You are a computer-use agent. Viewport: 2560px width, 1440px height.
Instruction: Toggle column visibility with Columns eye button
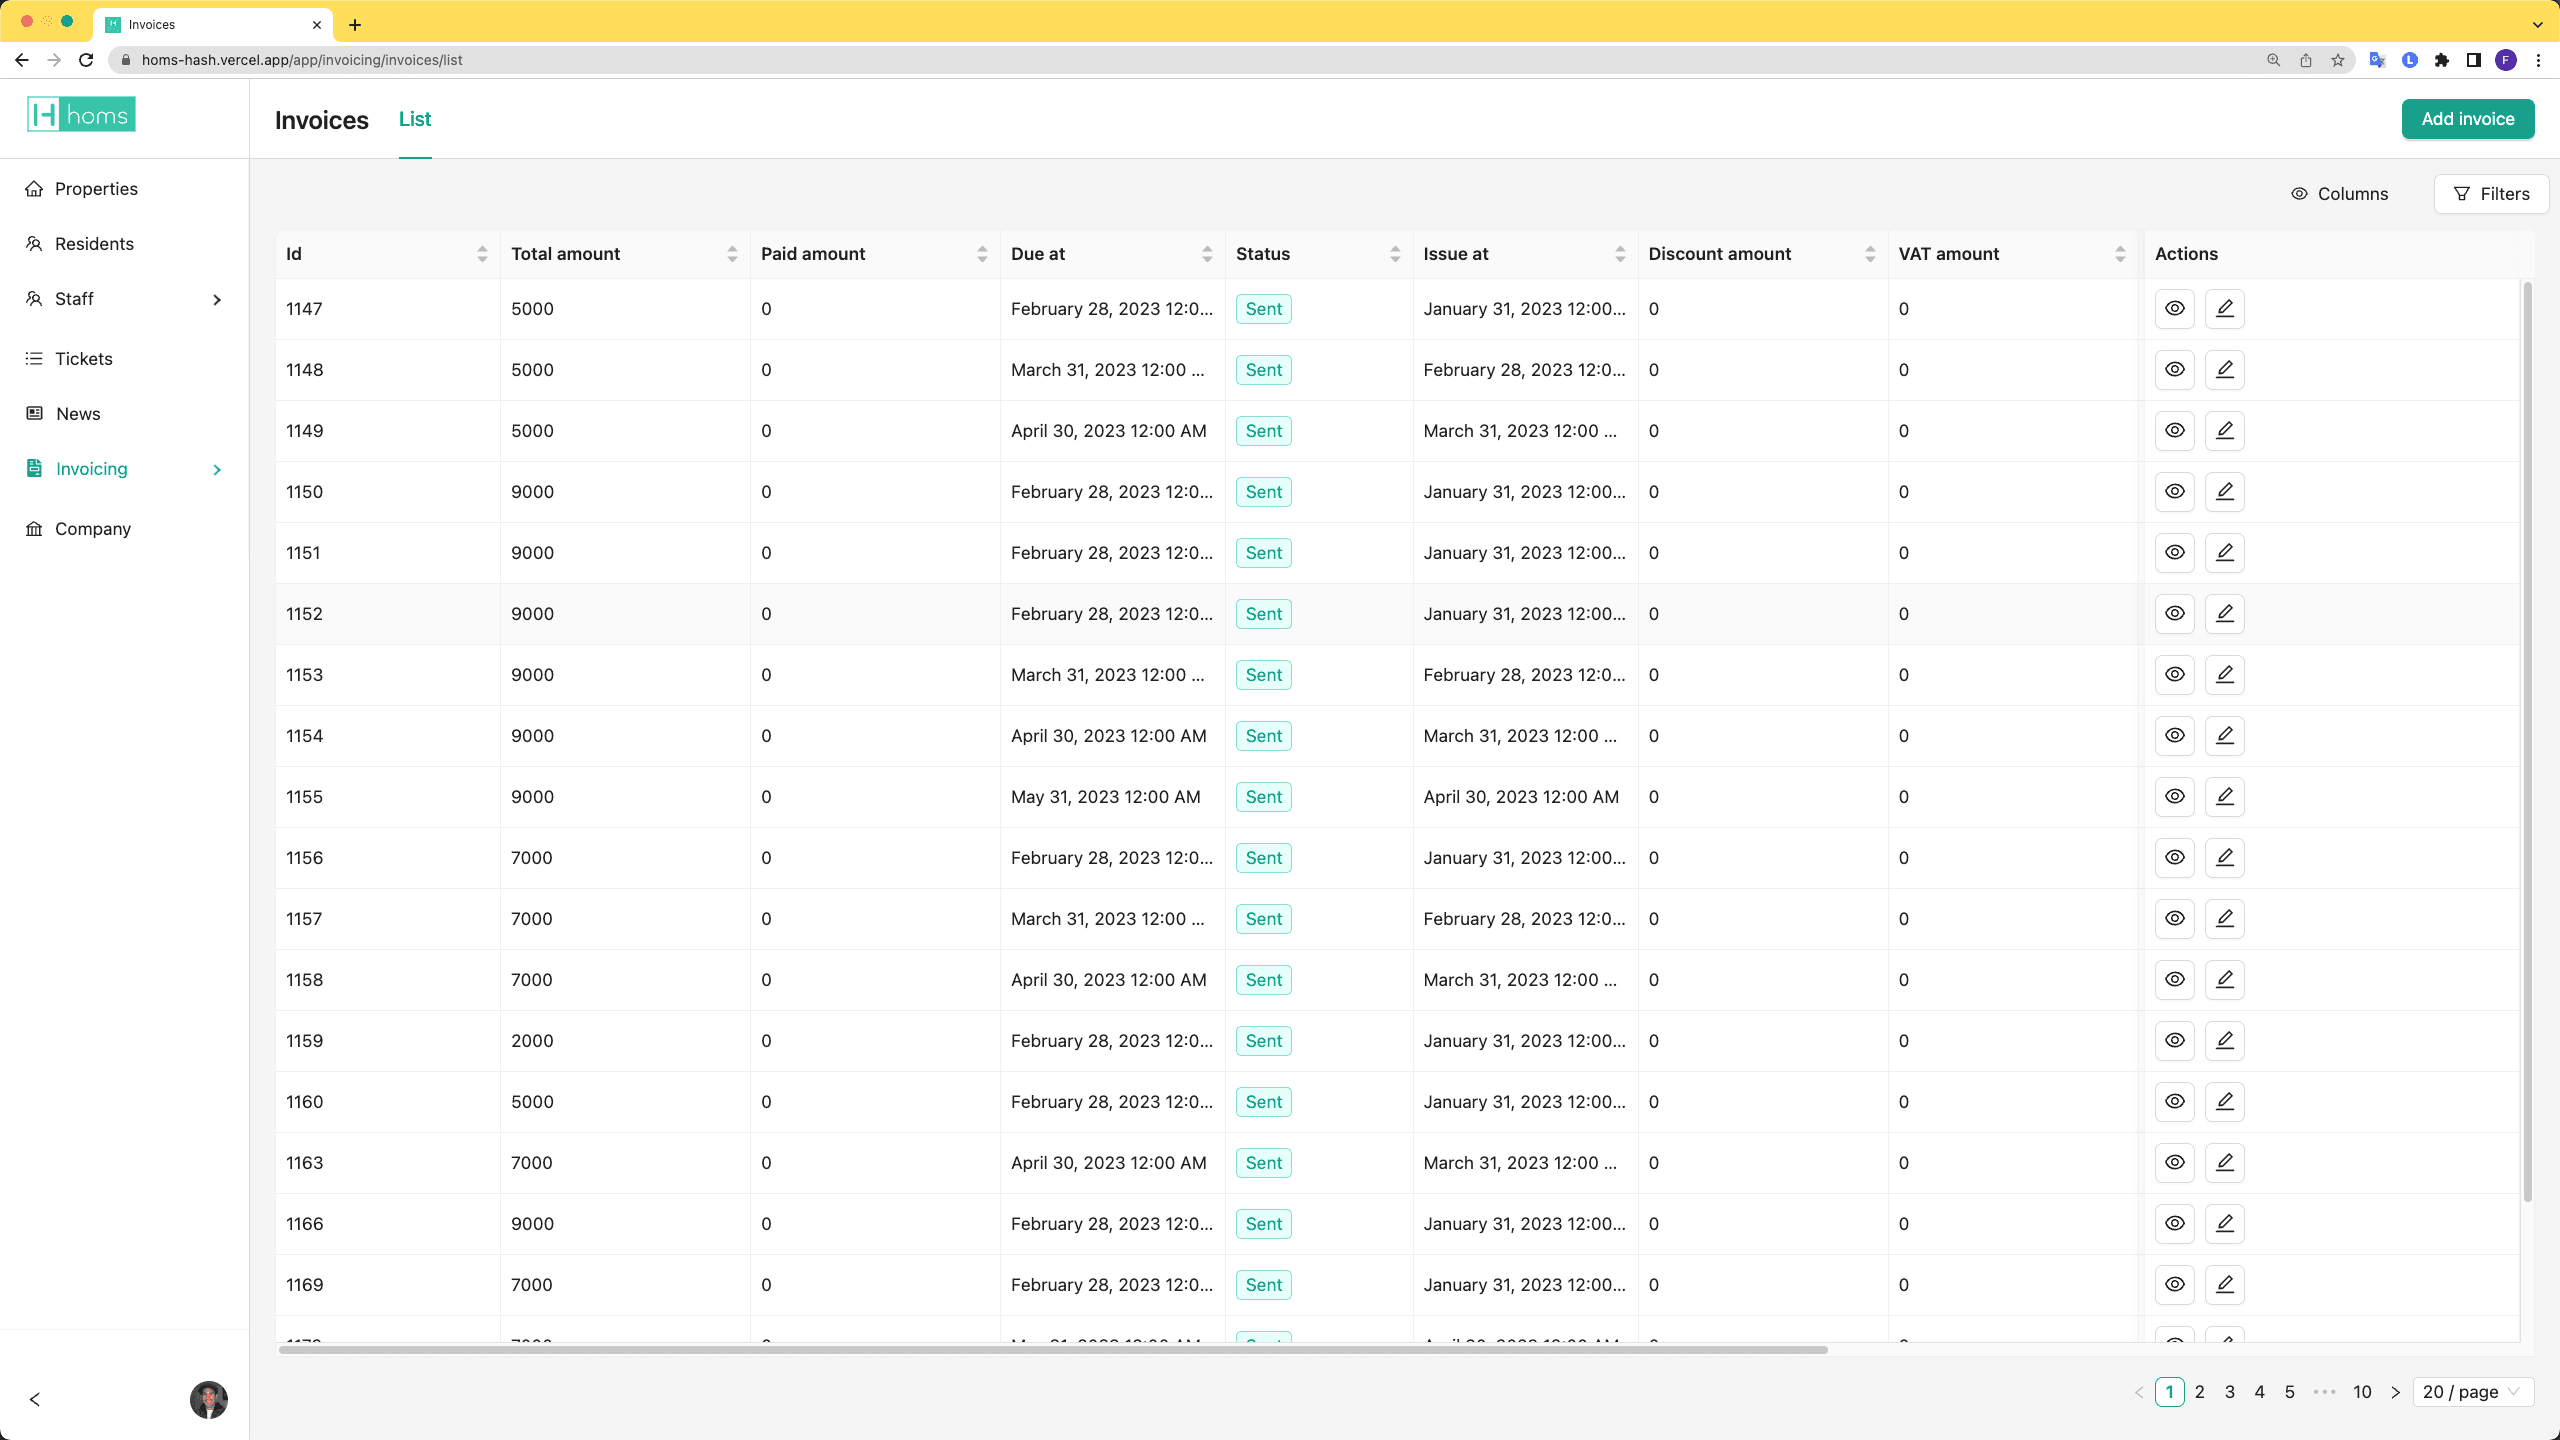[x=2339, y=194]
